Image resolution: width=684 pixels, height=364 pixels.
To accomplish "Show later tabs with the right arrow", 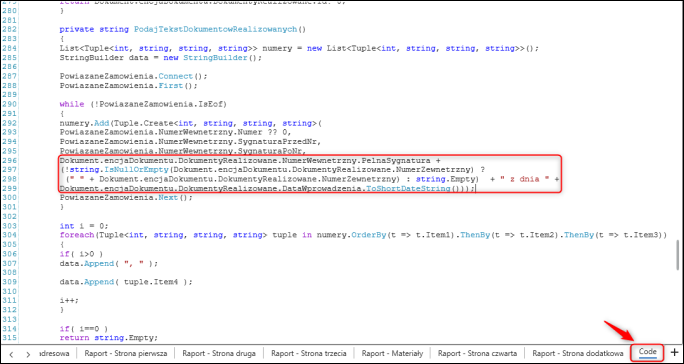I will coord(28,354).
